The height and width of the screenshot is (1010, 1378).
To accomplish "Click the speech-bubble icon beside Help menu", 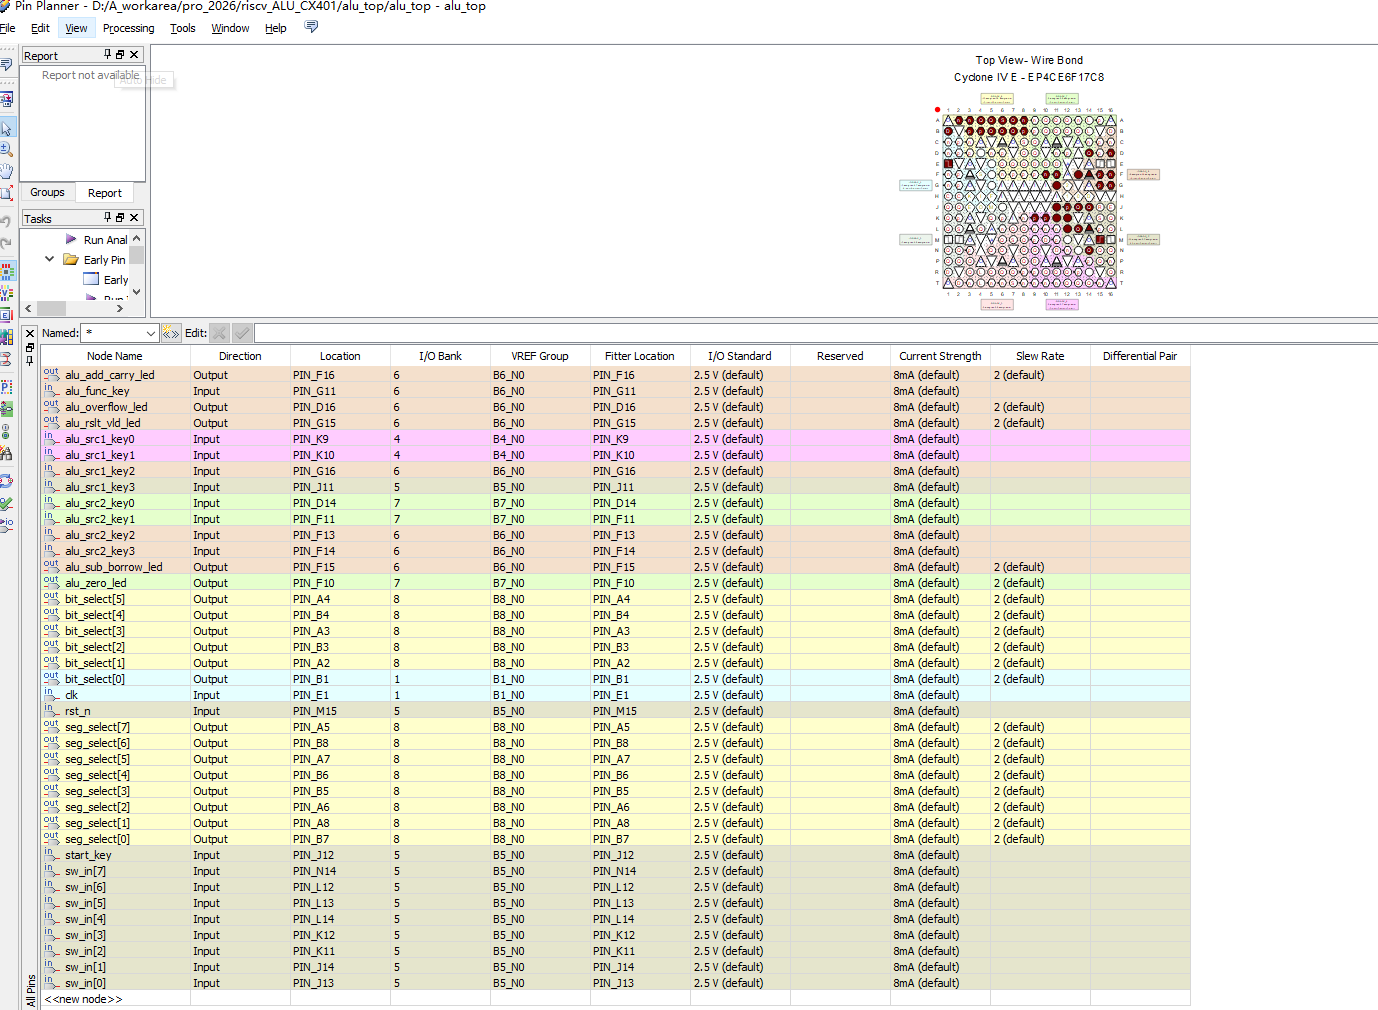I will 311,27.
